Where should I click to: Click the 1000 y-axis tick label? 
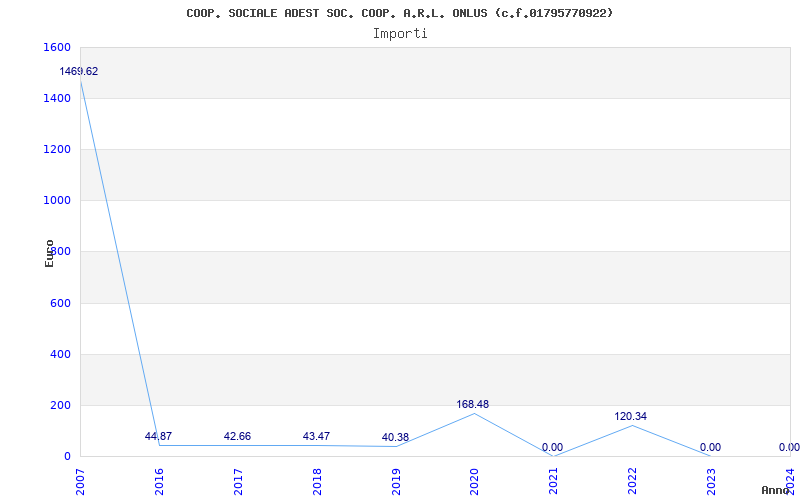click(57, 201)
